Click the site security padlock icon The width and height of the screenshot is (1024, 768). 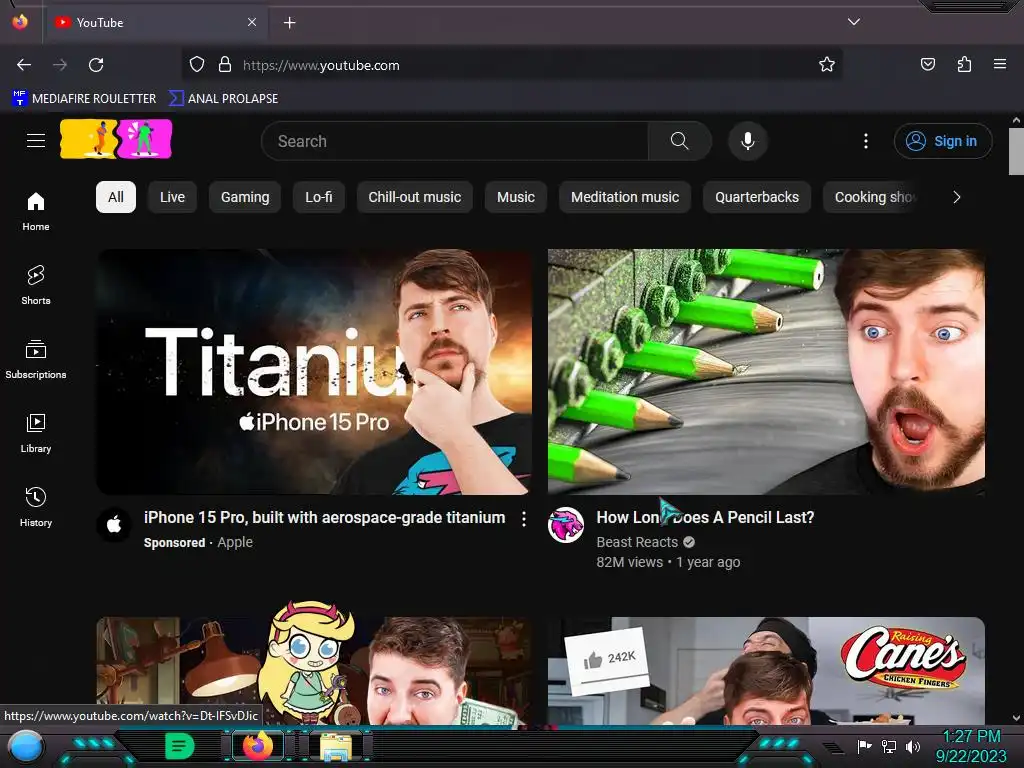click(x=225, y=65)
